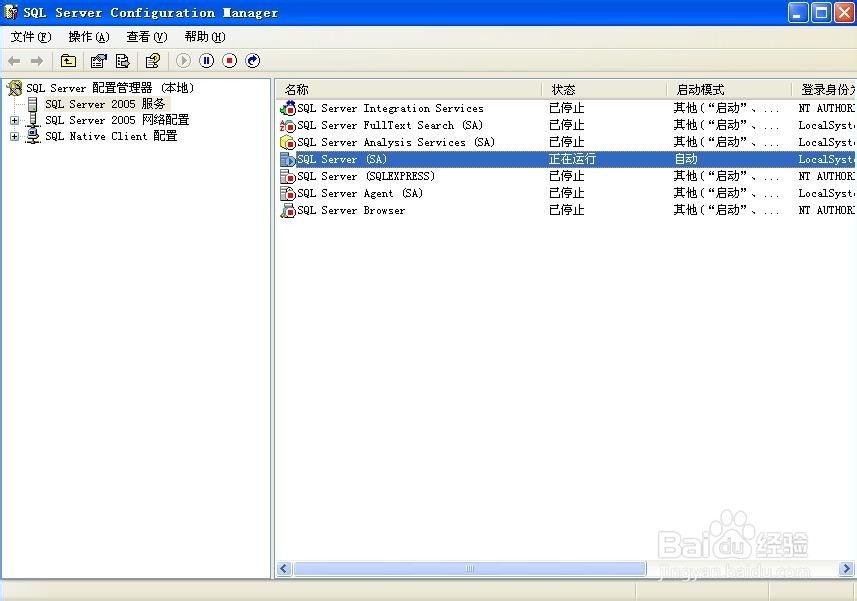Maximize the Configuration Manager window
Viewport: 857px width, 601px height.
point(821,13)
